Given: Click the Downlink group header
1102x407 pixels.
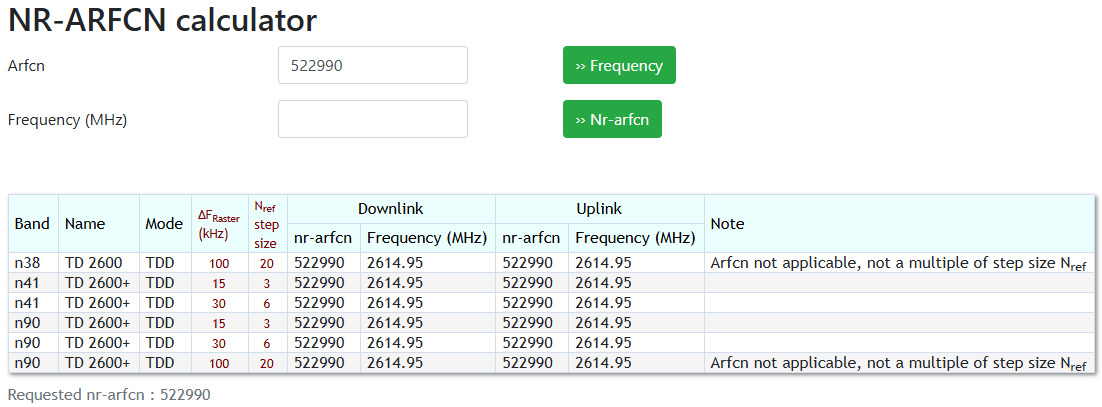Looking at the screenshot, I should [x=390, y=209].
